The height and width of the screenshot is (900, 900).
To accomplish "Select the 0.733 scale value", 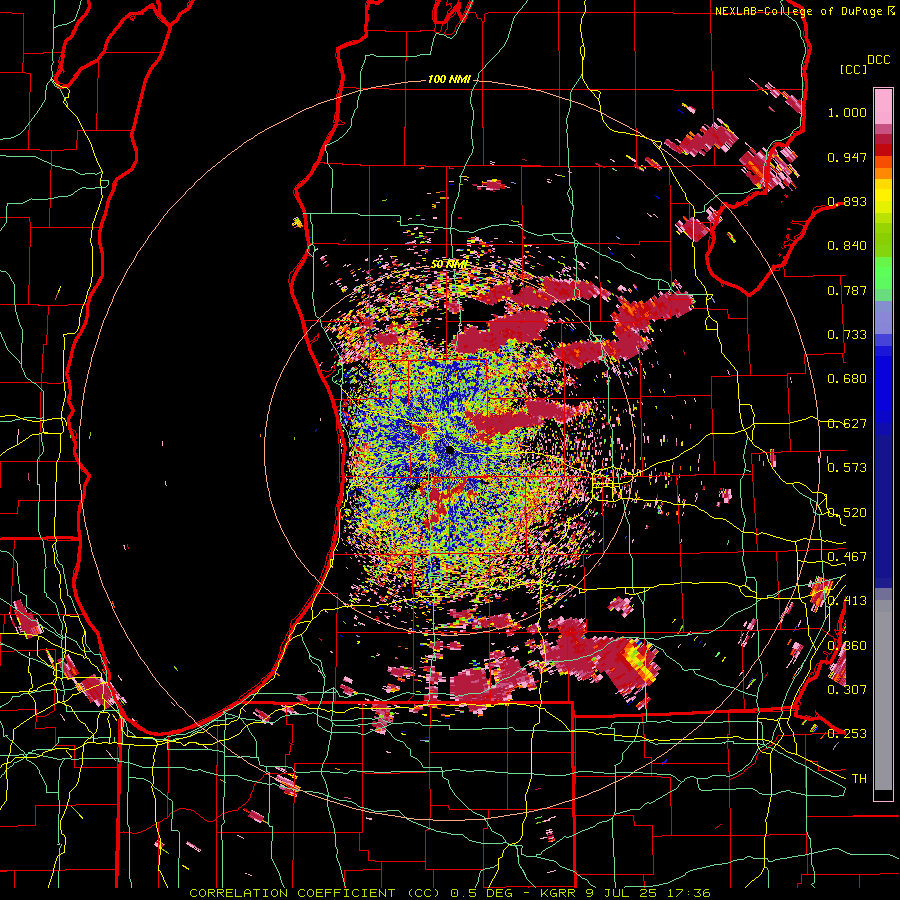I will pyautogui.click(x=847, y=335).
